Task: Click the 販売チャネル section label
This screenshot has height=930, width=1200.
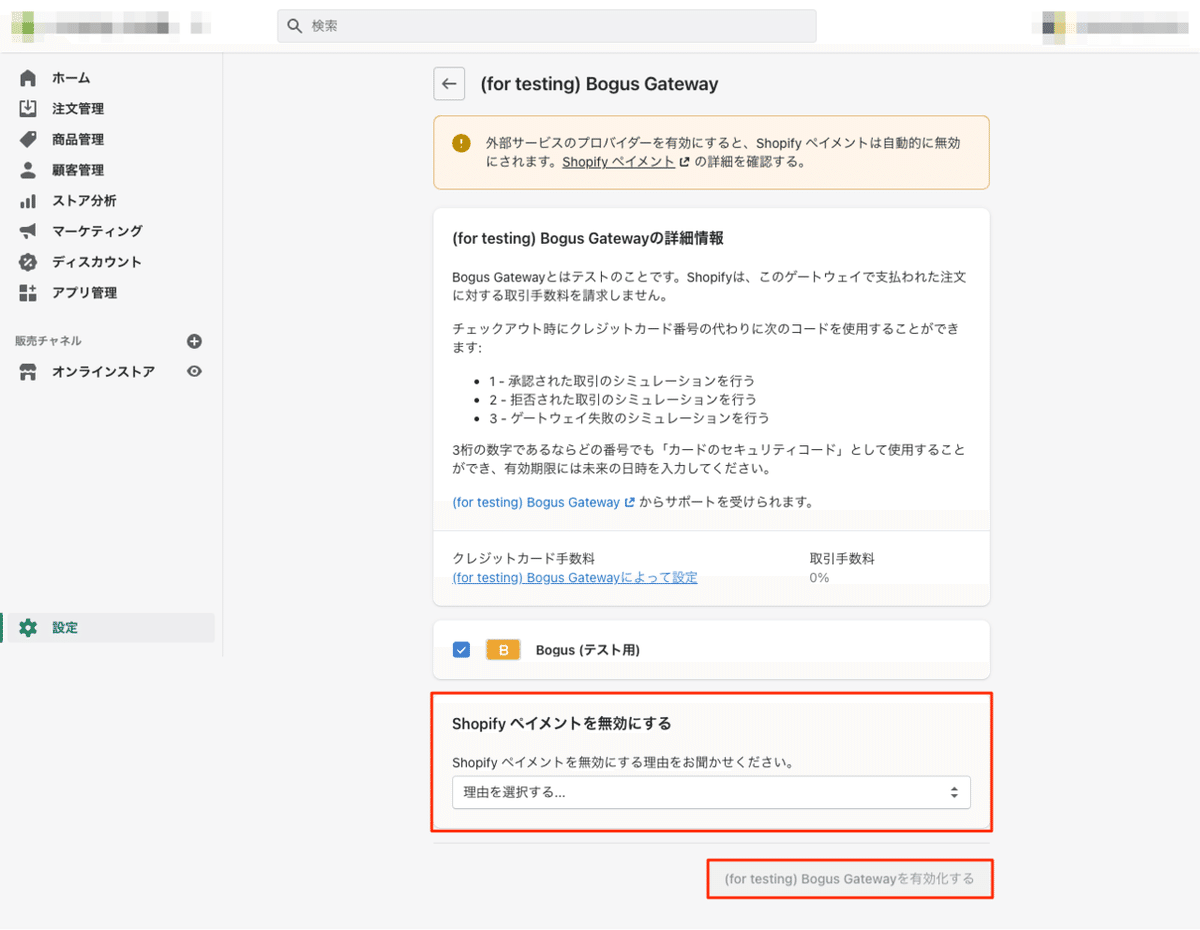Action: coord(48,341)
